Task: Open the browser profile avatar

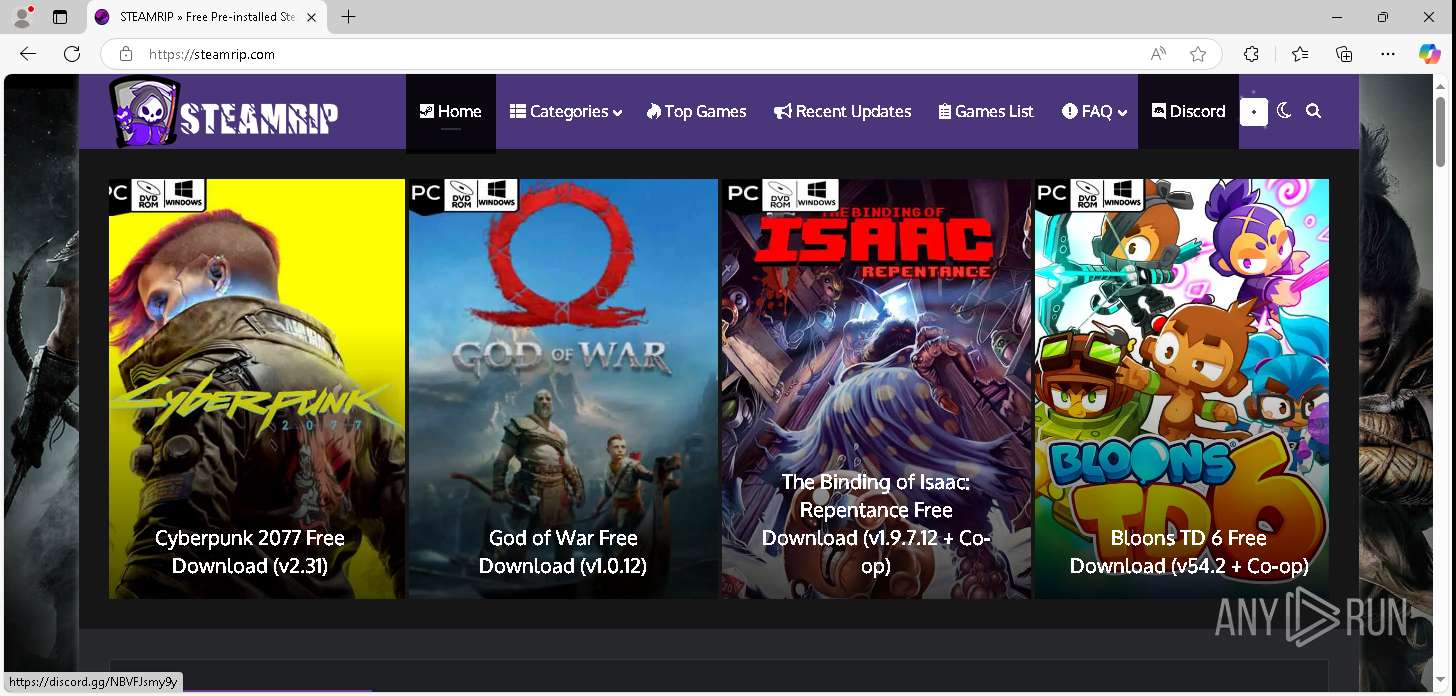Action: pyautogui.click(x=22, y=17)
